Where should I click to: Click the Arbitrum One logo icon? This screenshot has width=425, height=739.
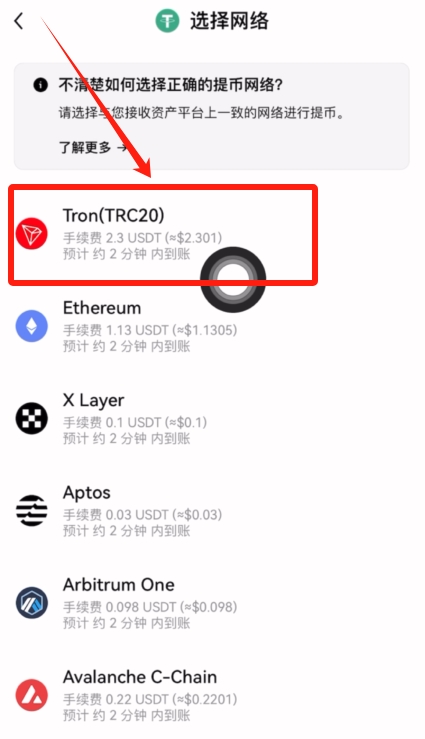(x=32, y=603)
